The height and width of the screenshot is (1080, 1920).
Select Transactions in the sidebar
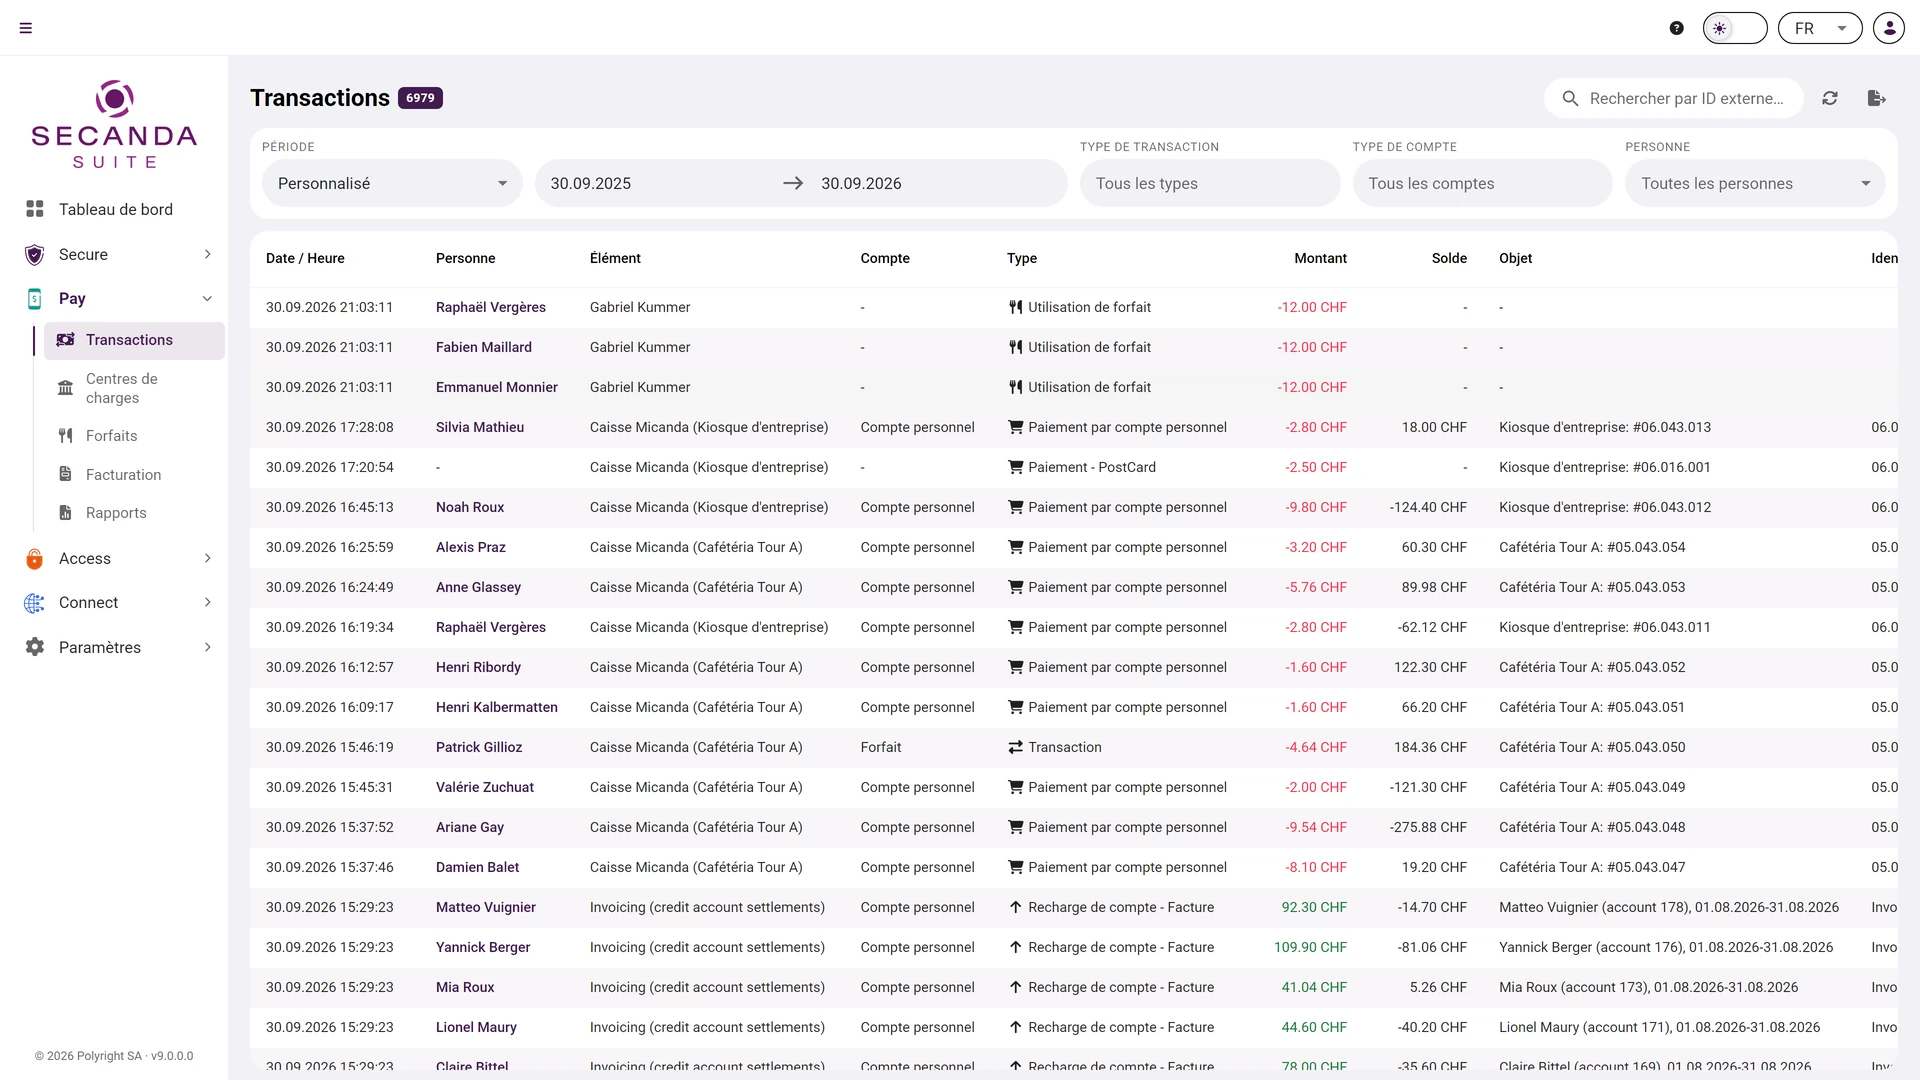click(x=134, y=340)
